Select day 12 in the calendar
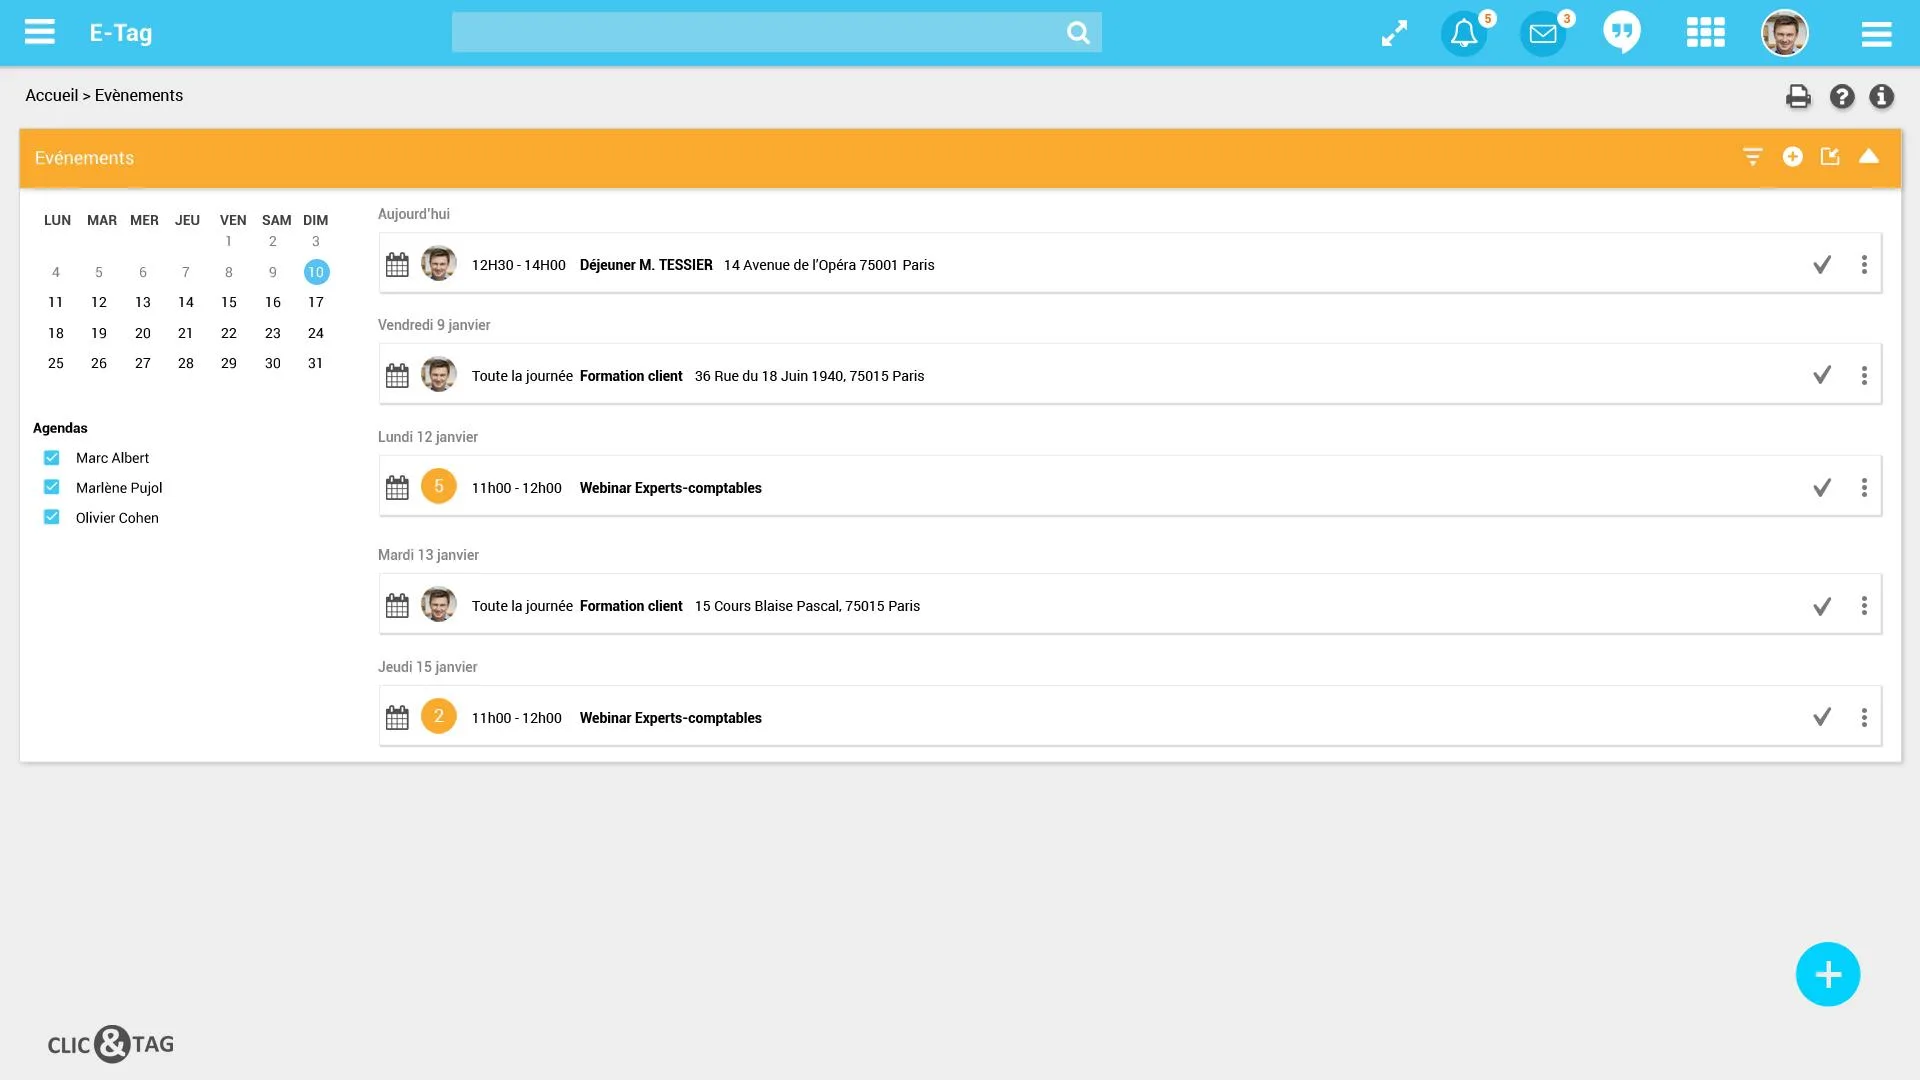This screenshot has height=1080, width=1920. (99, 302)
